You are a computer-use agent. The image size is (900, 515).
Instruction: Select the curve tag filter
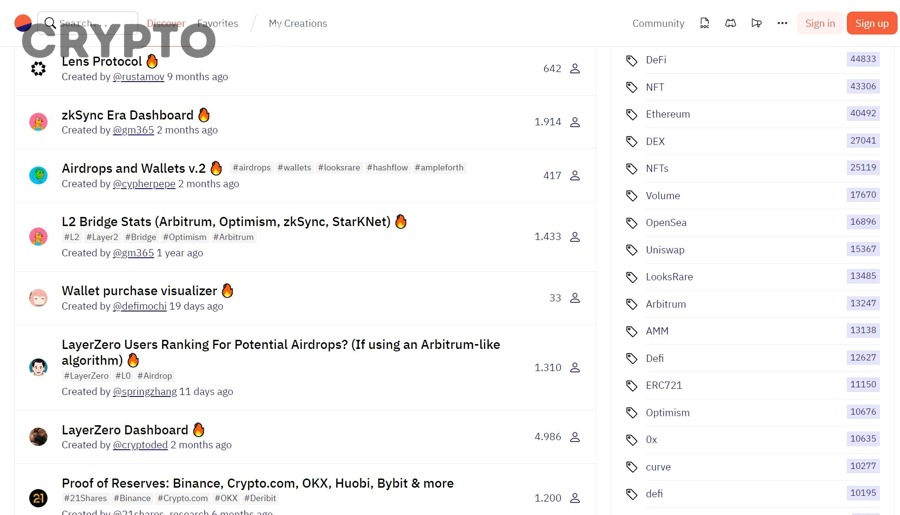click(x=658, y=467)
